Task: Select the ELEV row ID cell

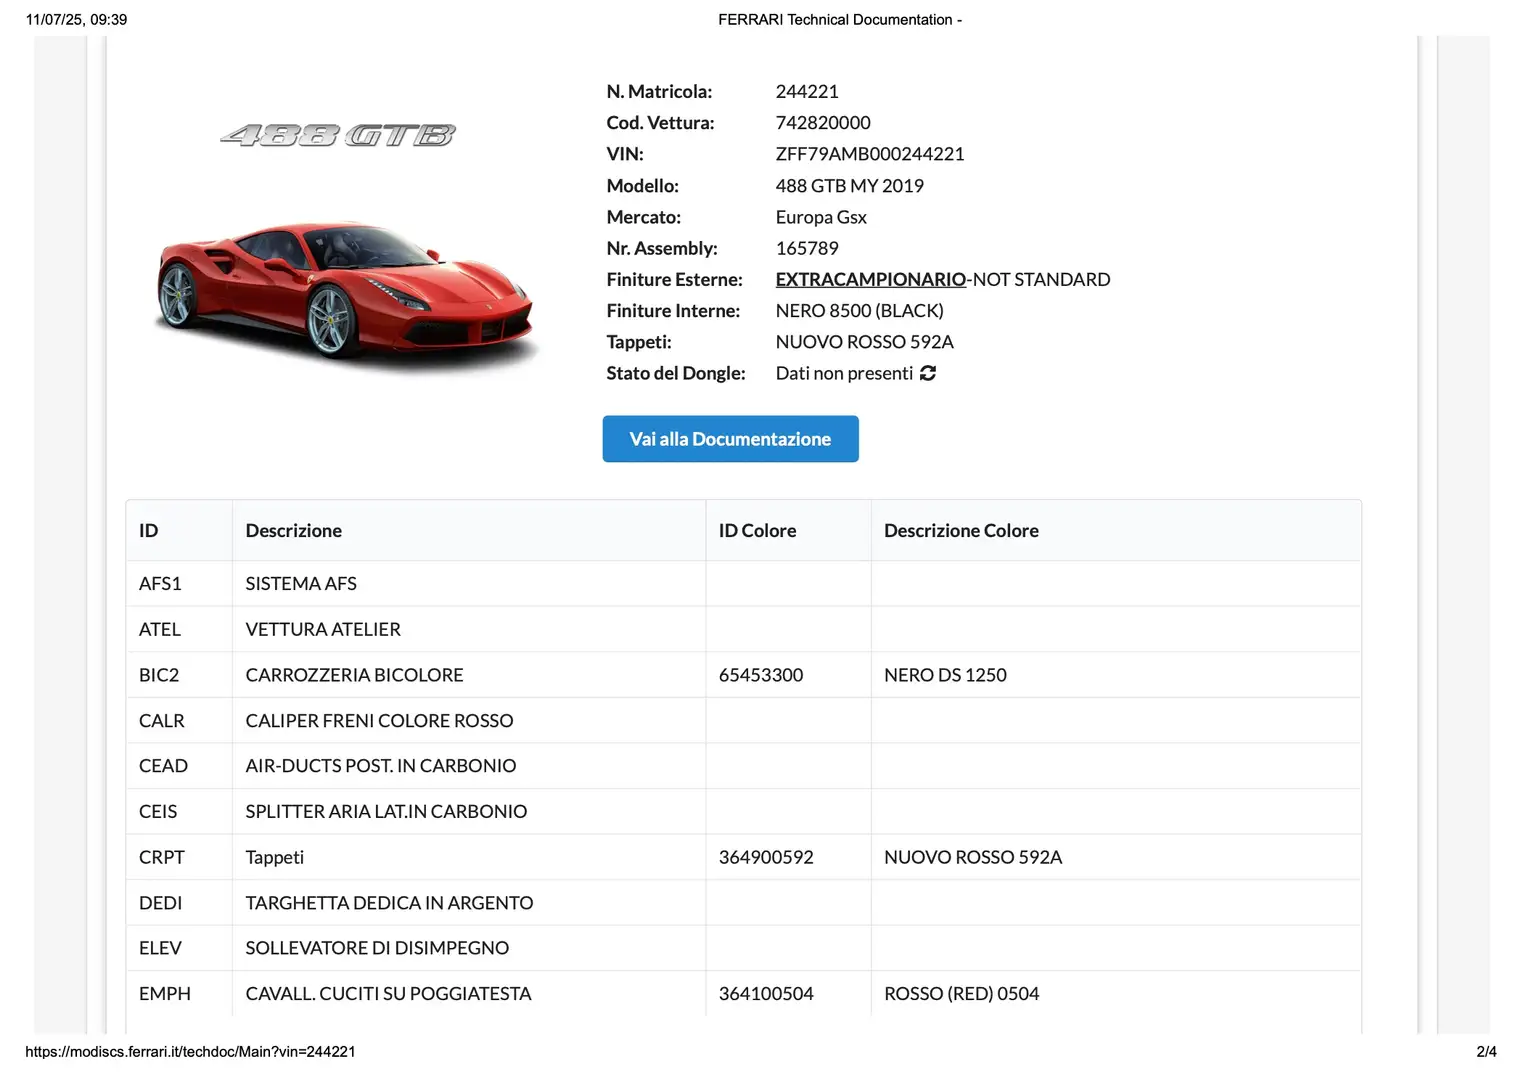Action: (x=179, y=948)
